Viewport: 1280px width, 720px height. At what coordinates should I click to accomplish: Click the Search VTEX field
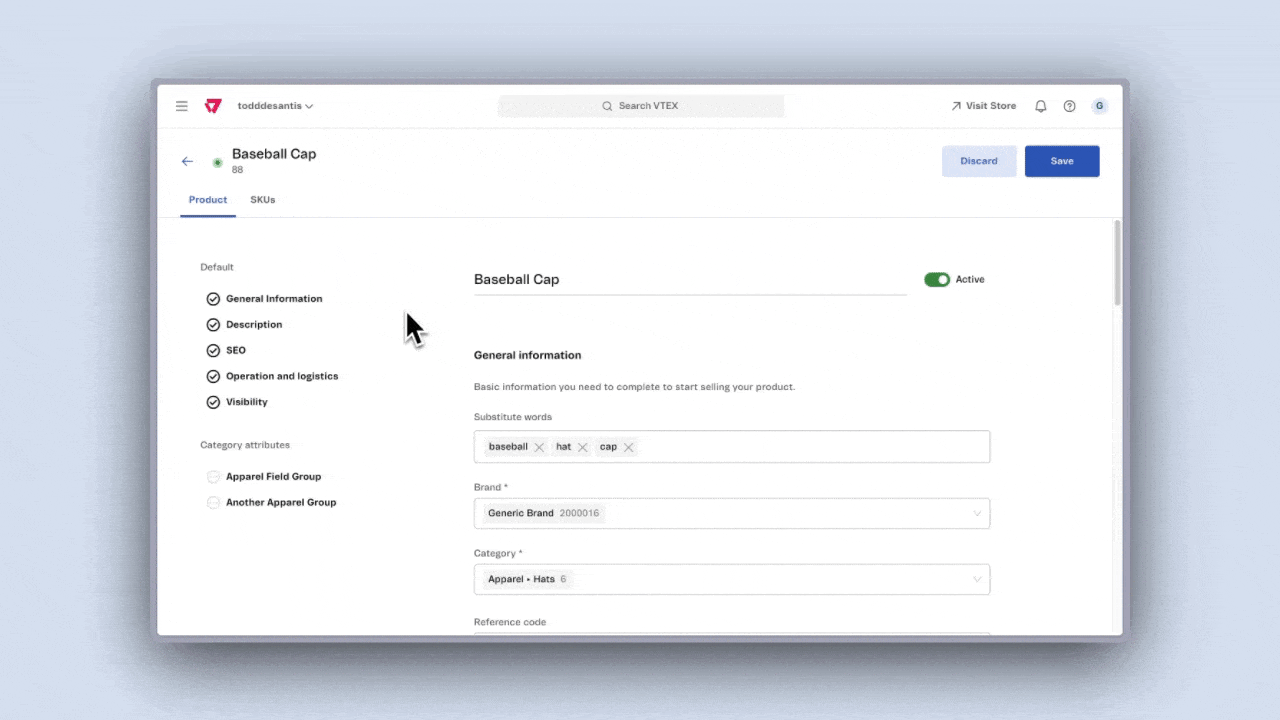[641, 106]
